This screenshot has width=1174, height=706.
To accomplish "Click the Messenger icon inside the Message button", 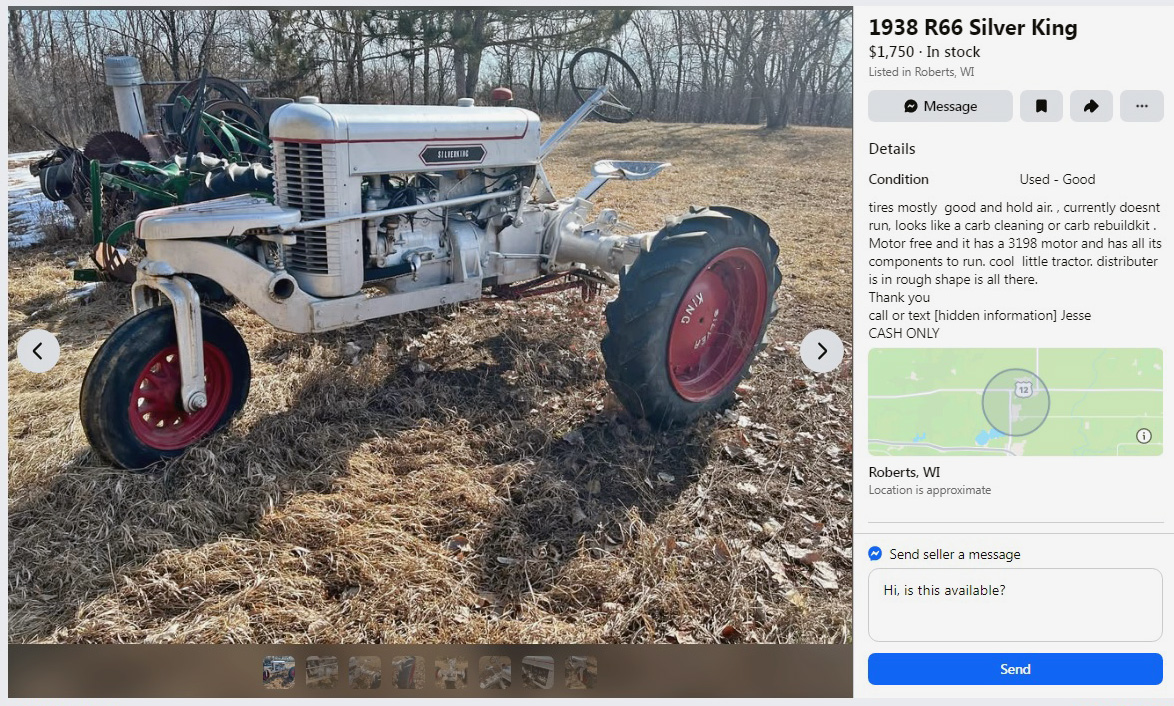I will (910, 106).
